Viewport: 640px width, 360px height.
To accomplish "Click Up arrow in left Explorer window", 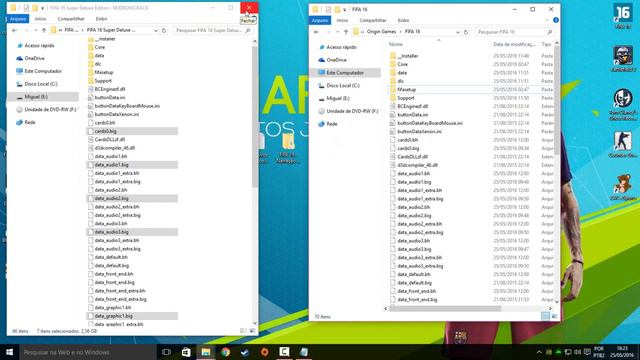I will [44, 31].
